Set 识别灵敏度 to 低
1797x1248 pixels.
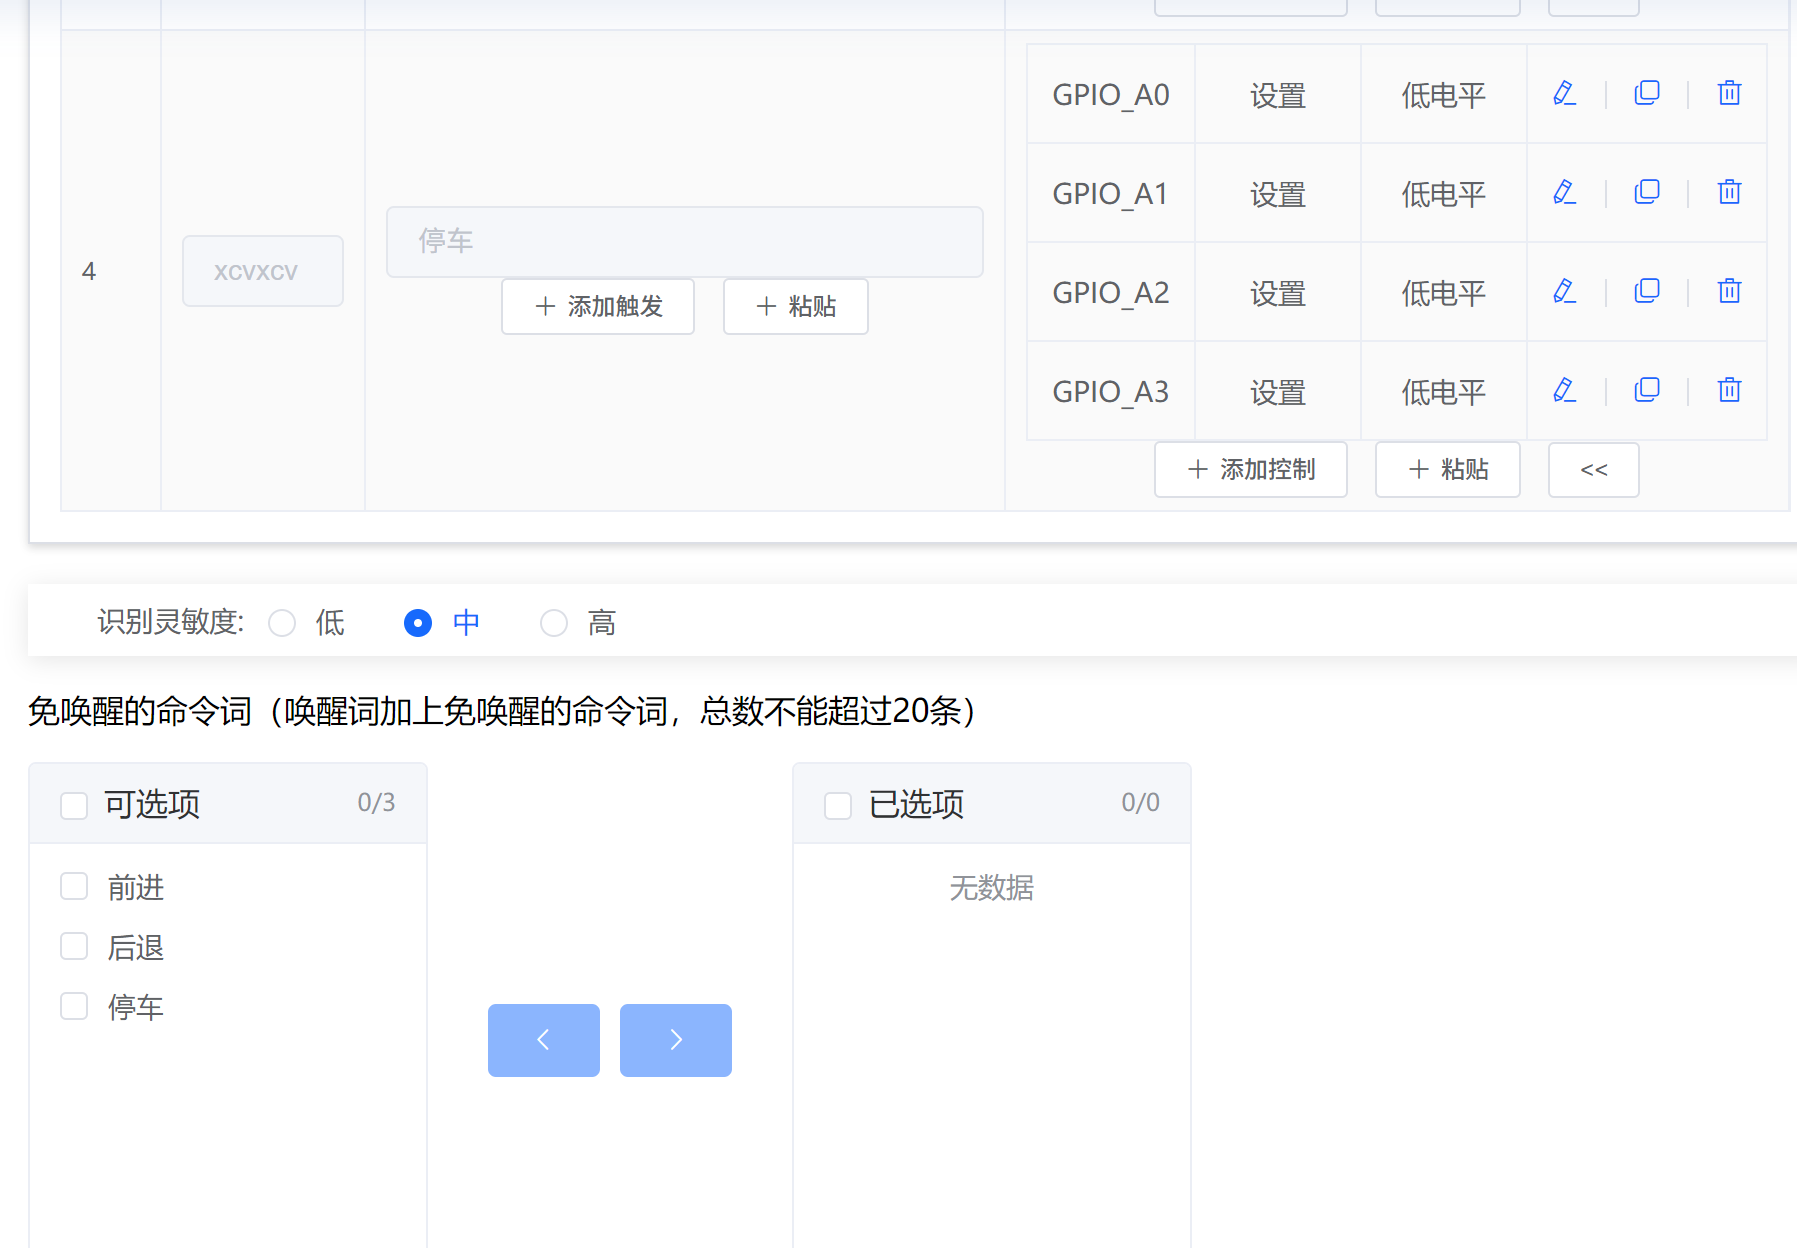[x=281, y=622]
